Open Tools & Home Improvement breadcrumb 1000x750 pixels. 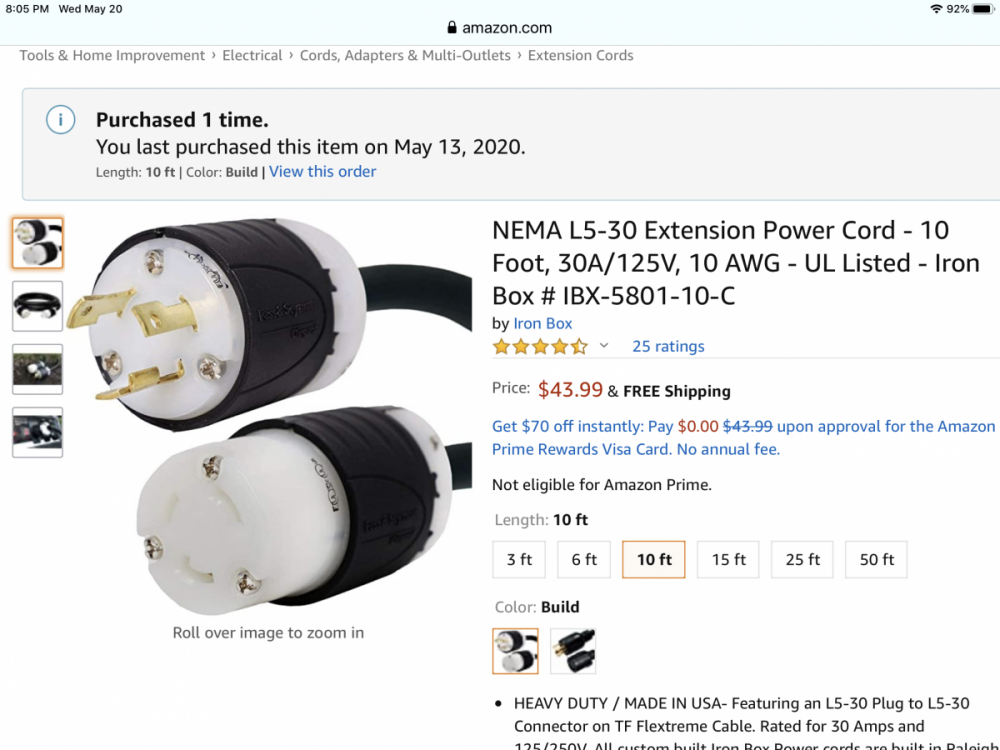[x=112, y=56]
